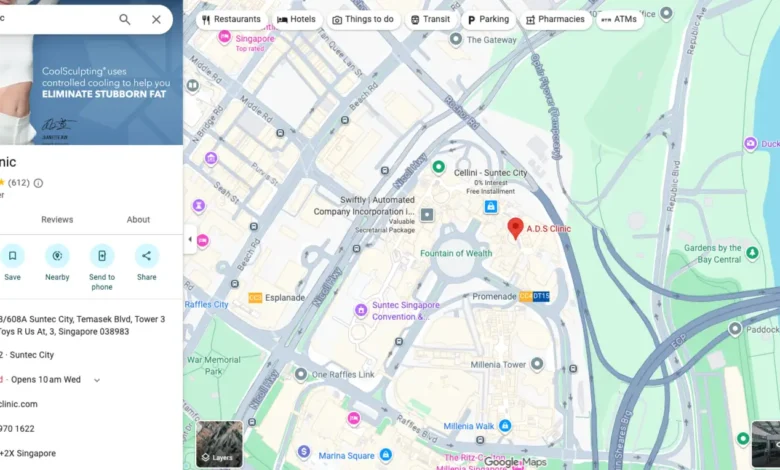Send location to phone
The image size is (780, 470).
tap(102, 256)
